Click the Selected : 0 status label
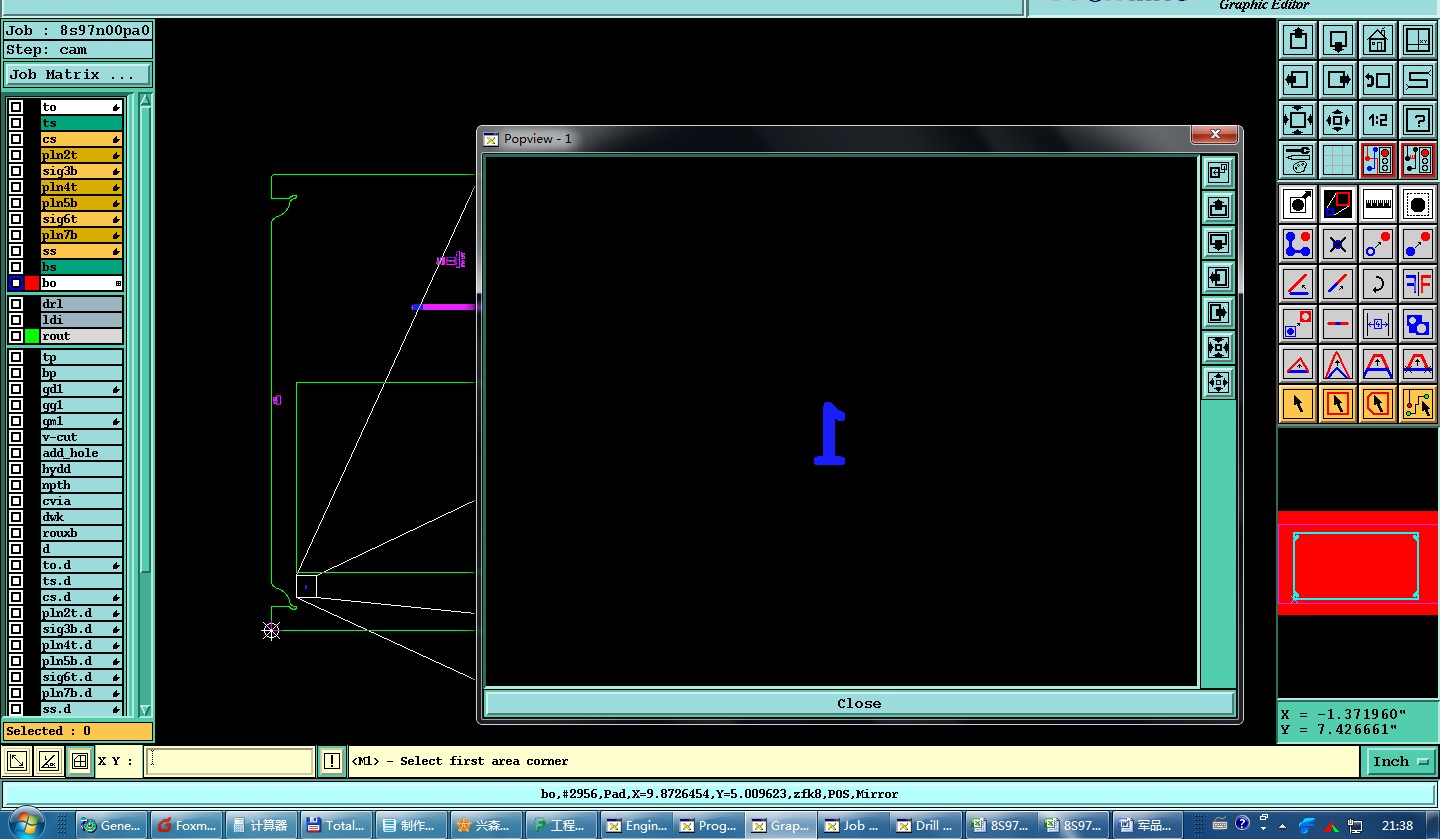Image resolution: width=1440 pixels, height=839 pixels. (x=78, y=731)
